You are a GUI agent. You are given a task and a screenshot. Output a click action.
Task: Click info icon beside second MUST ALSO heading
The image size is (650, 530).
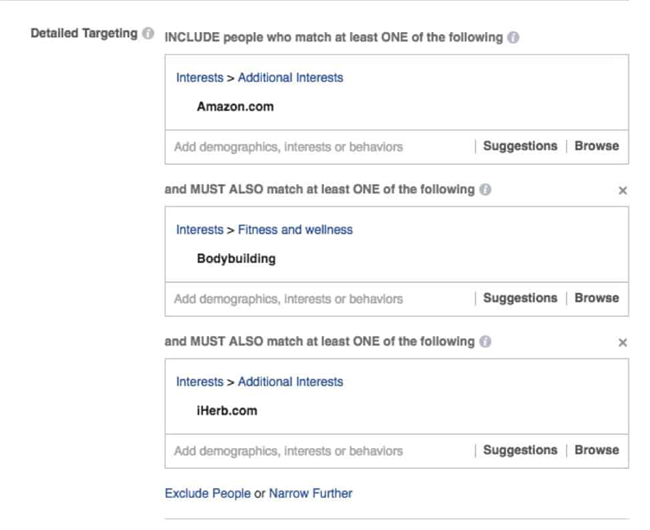[485, 341]
